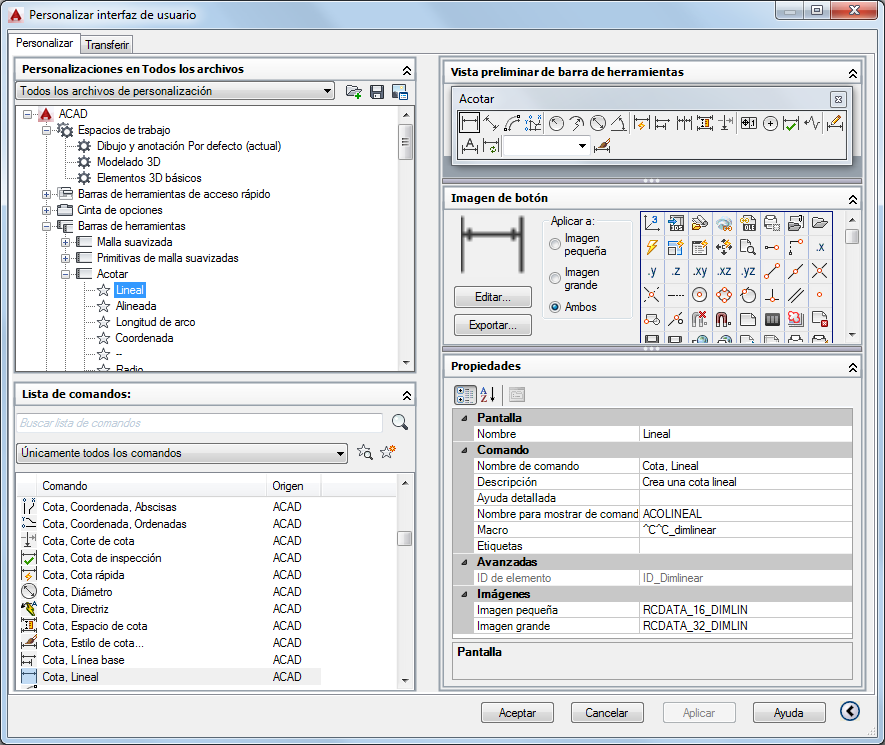885x745 pixels.
Task: Switch to the Personalizar tab
Action: (45, 43)
